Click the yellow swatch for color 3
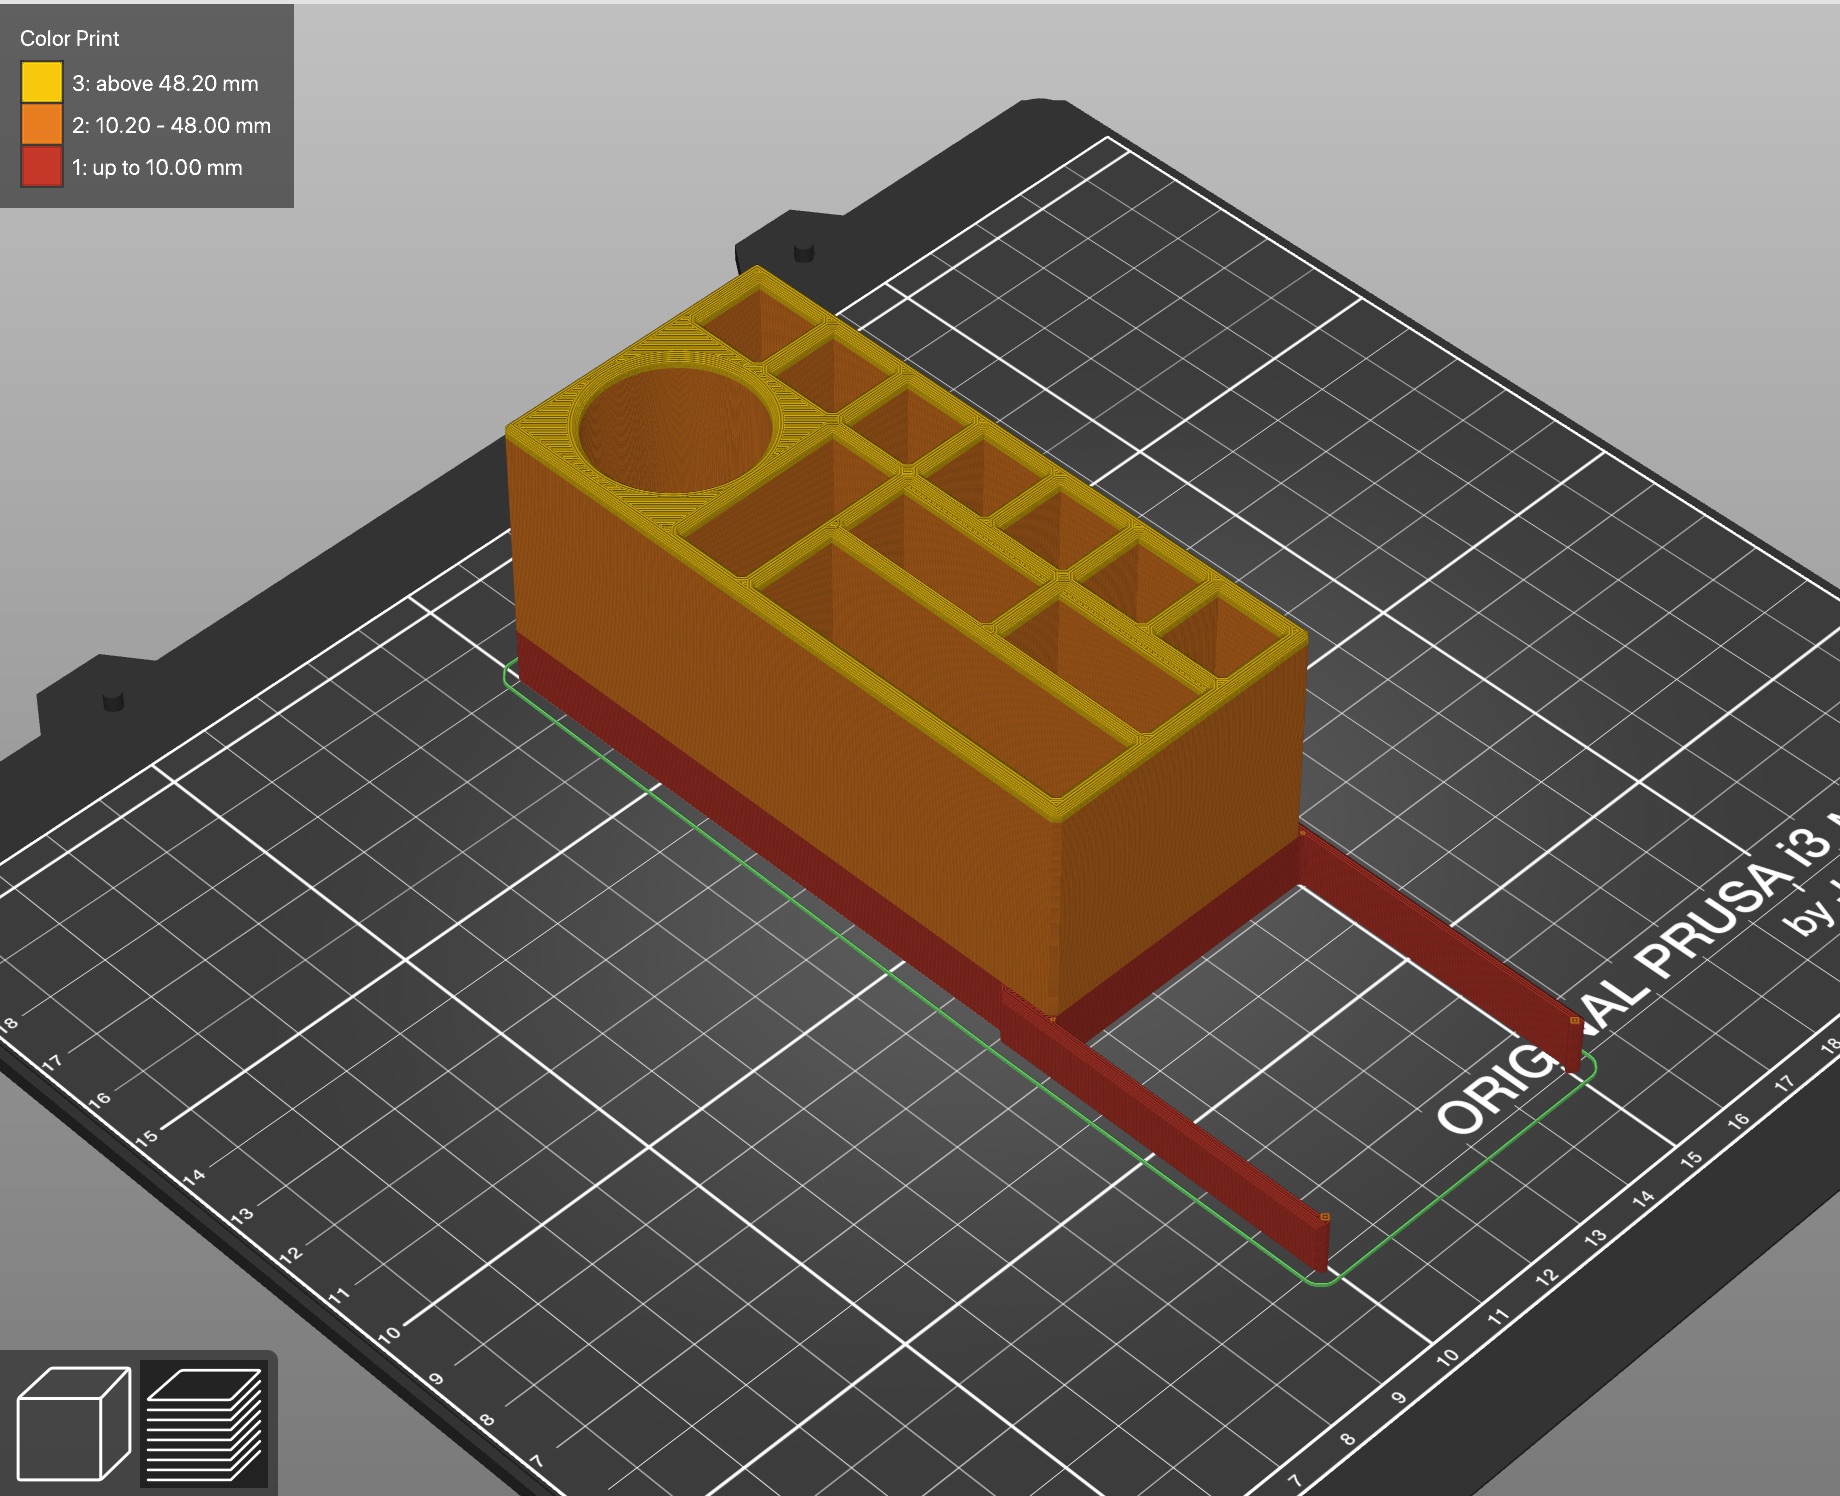 [x=42, y=83]
